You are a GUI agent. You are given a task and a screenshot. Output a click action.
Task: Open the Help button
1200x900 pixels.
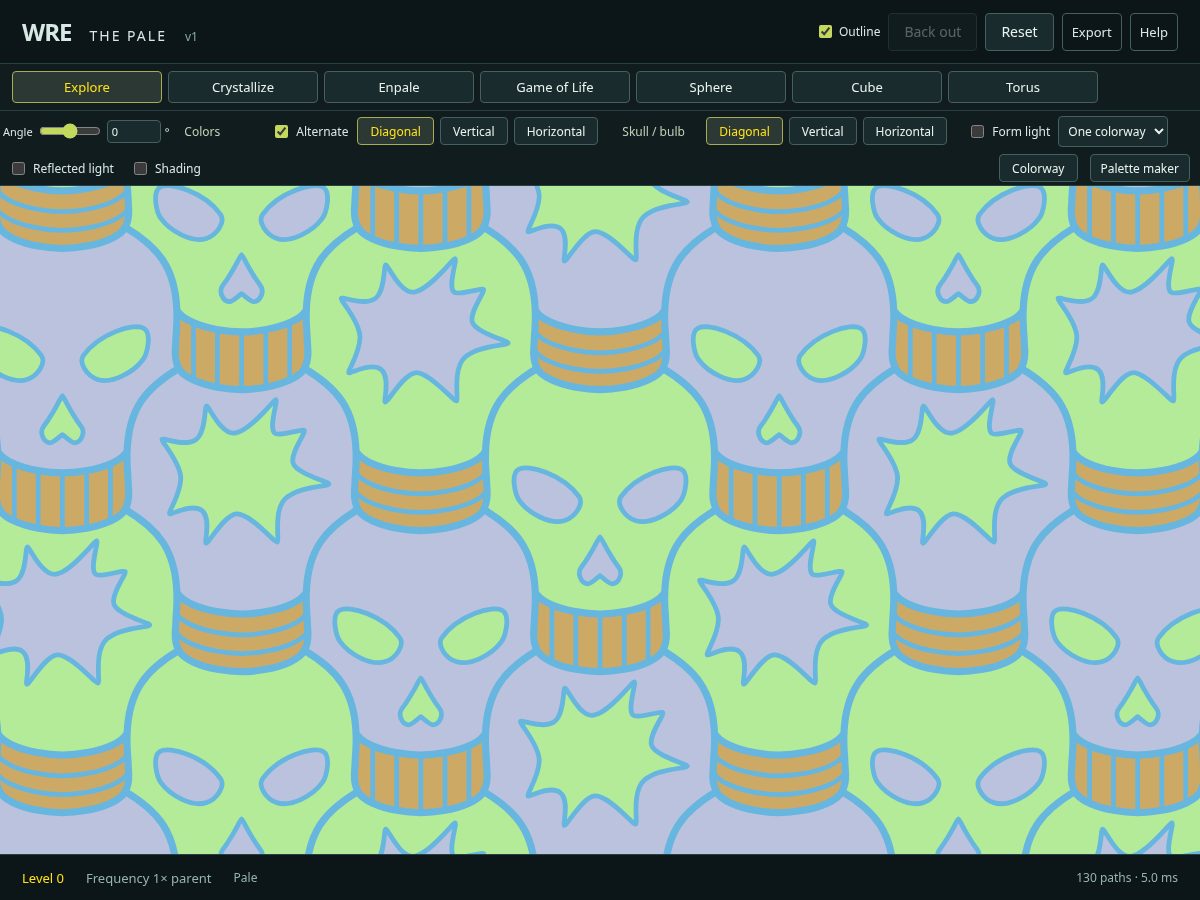pos(1154,32)
